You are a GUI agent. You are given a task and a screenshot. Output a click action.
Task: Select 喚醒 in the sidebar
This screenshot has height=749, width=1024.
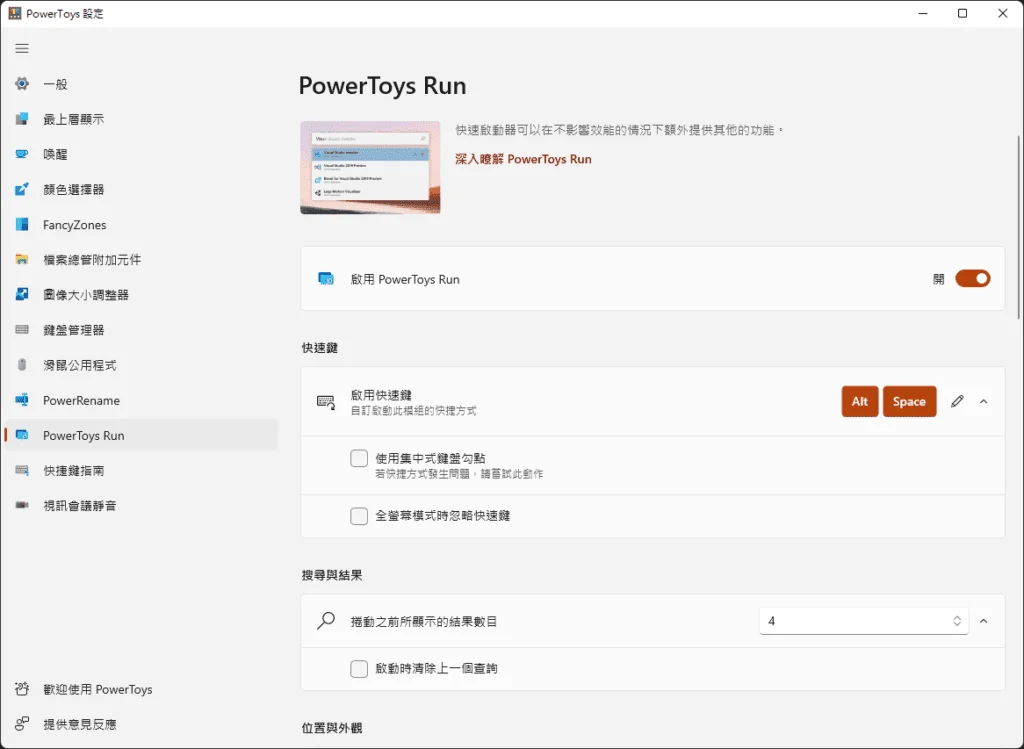click(x=141, y=154)
